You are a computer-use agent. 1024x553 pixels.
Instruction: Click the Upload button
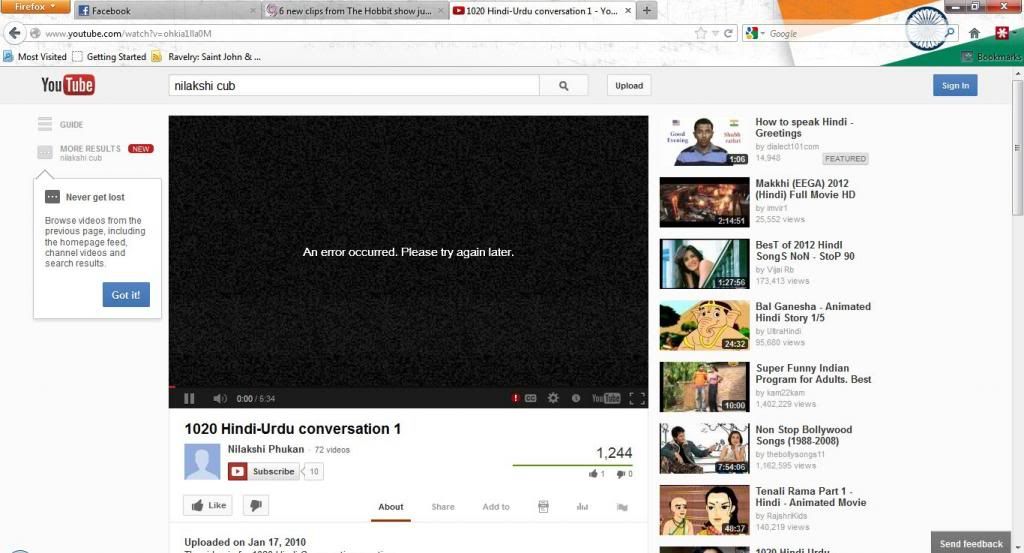(x=629, y=86)
